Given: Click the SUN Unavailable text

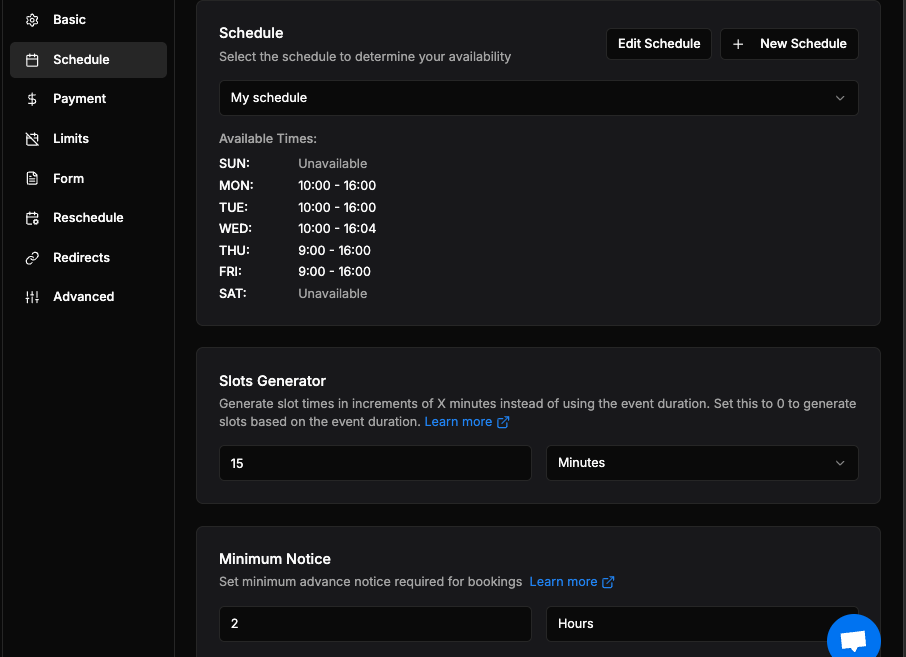Looking at the screenshot, I should pos(332,164).
